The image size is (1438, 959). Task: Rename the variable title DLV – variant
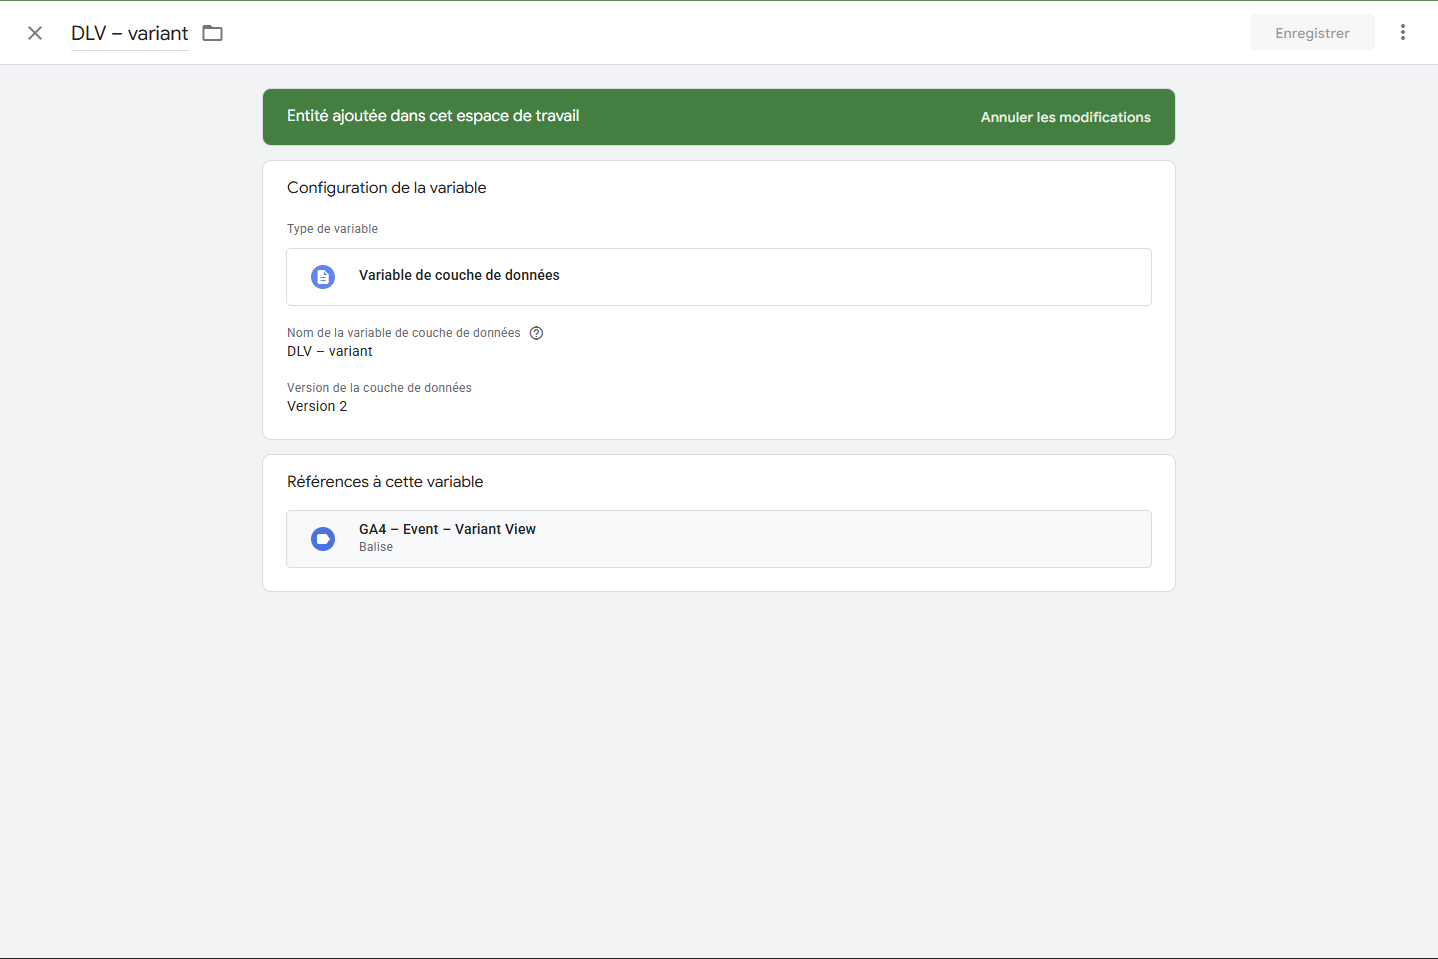(129, 33)
